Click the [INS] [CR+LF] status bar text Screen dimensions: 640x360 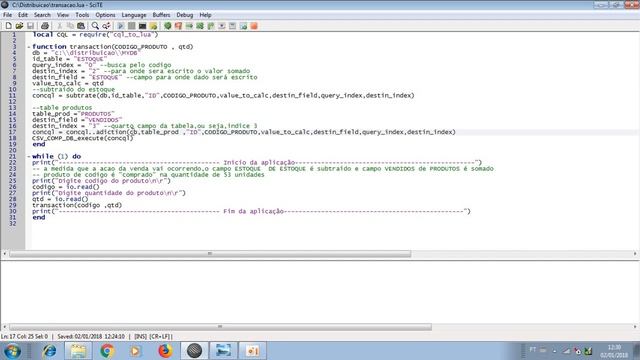click(x=153, y=337)
